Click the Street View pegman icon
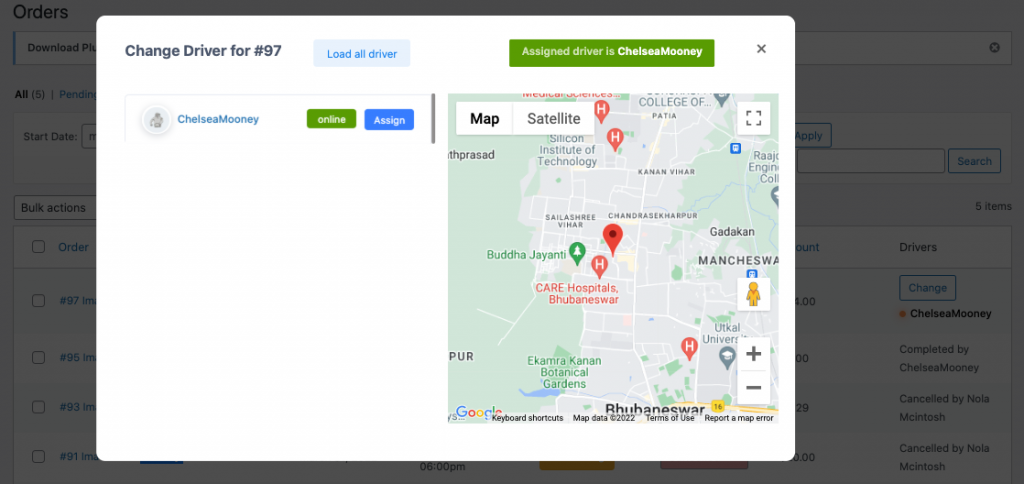Viewport: 1024px width, 484px height. [x=753, y=295]
